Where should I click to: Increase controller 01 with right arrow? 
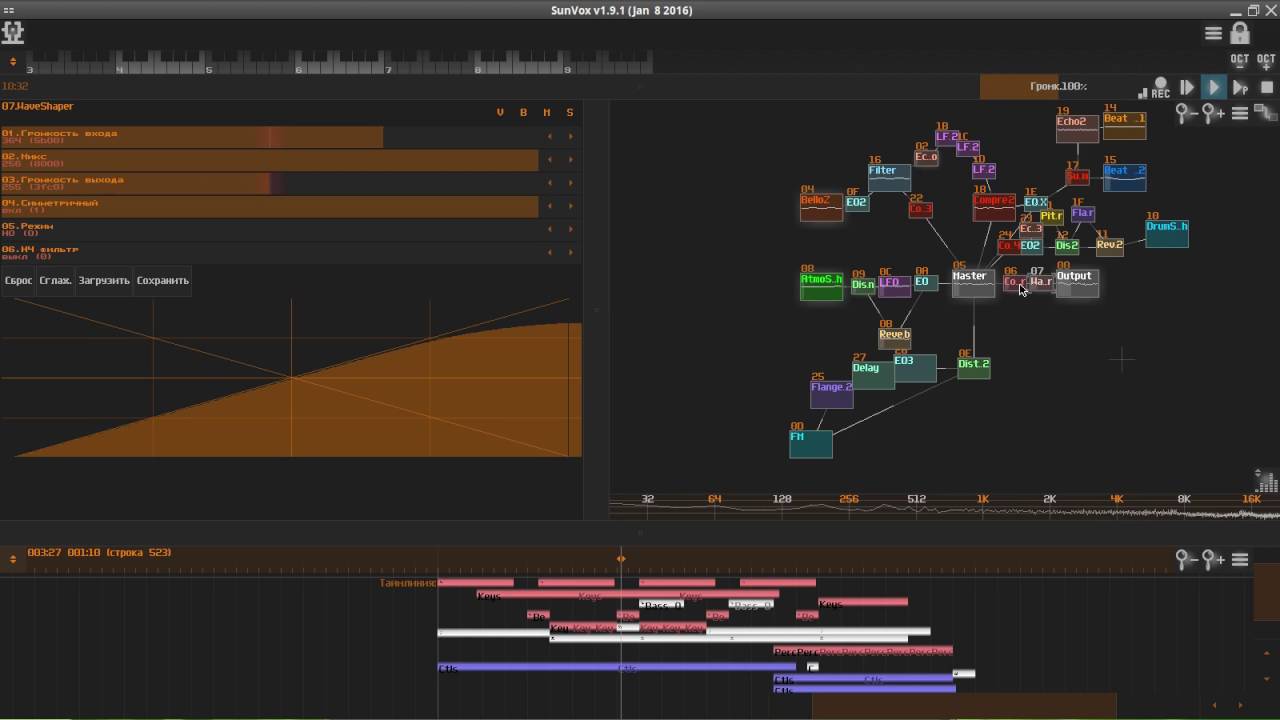tap(571, 137)
